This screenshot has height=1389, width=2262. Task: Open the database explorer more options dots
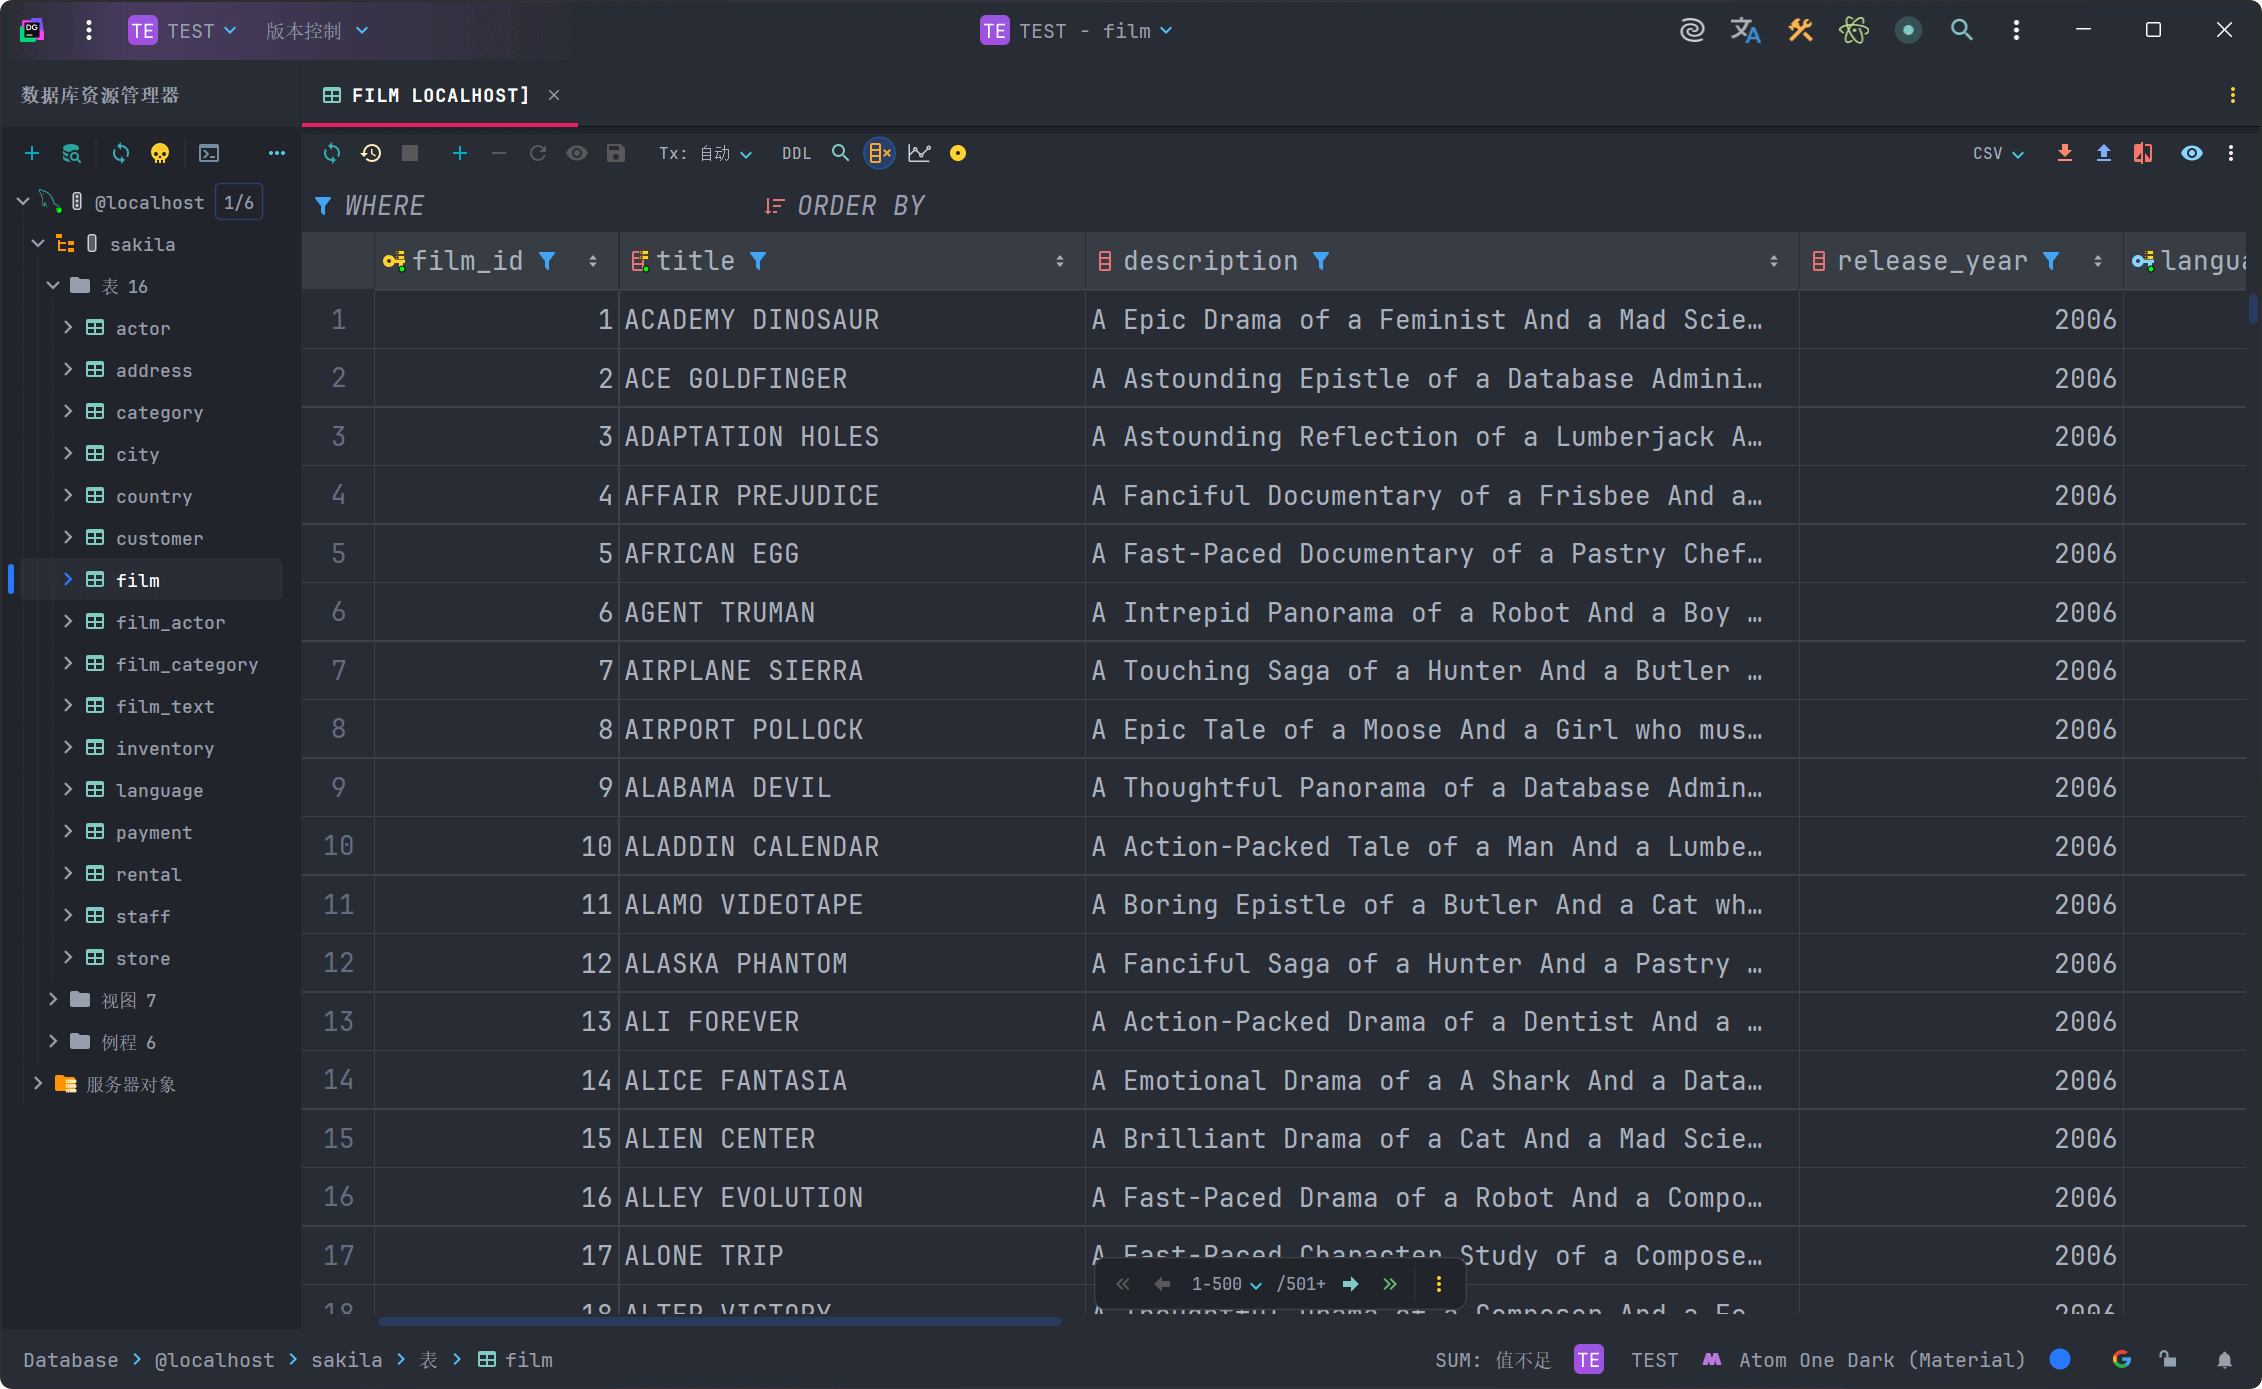point(277,153)
